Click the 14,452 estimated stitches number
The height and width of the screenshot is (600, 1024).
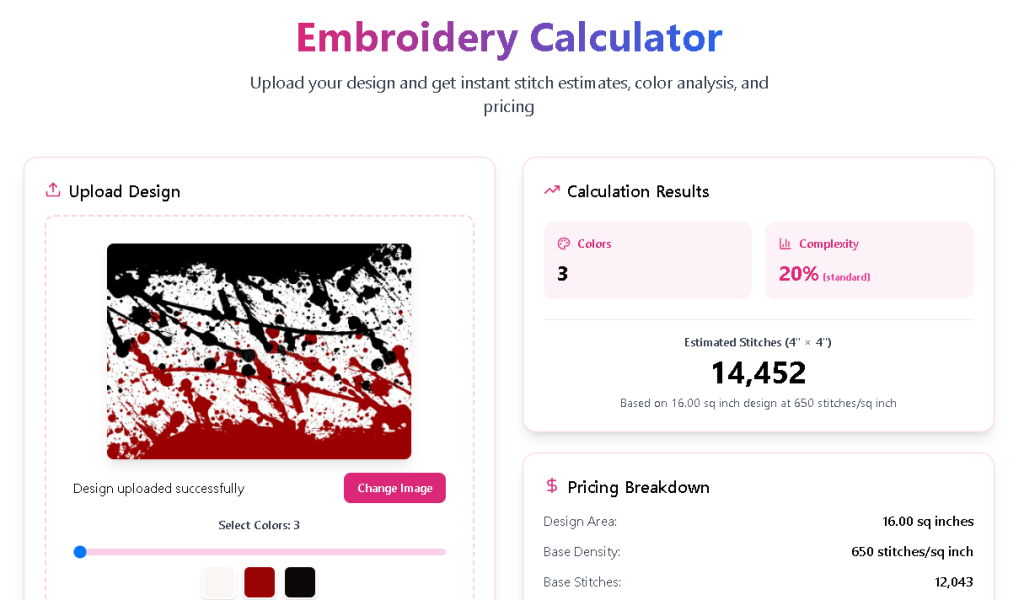tap(758, 373)
